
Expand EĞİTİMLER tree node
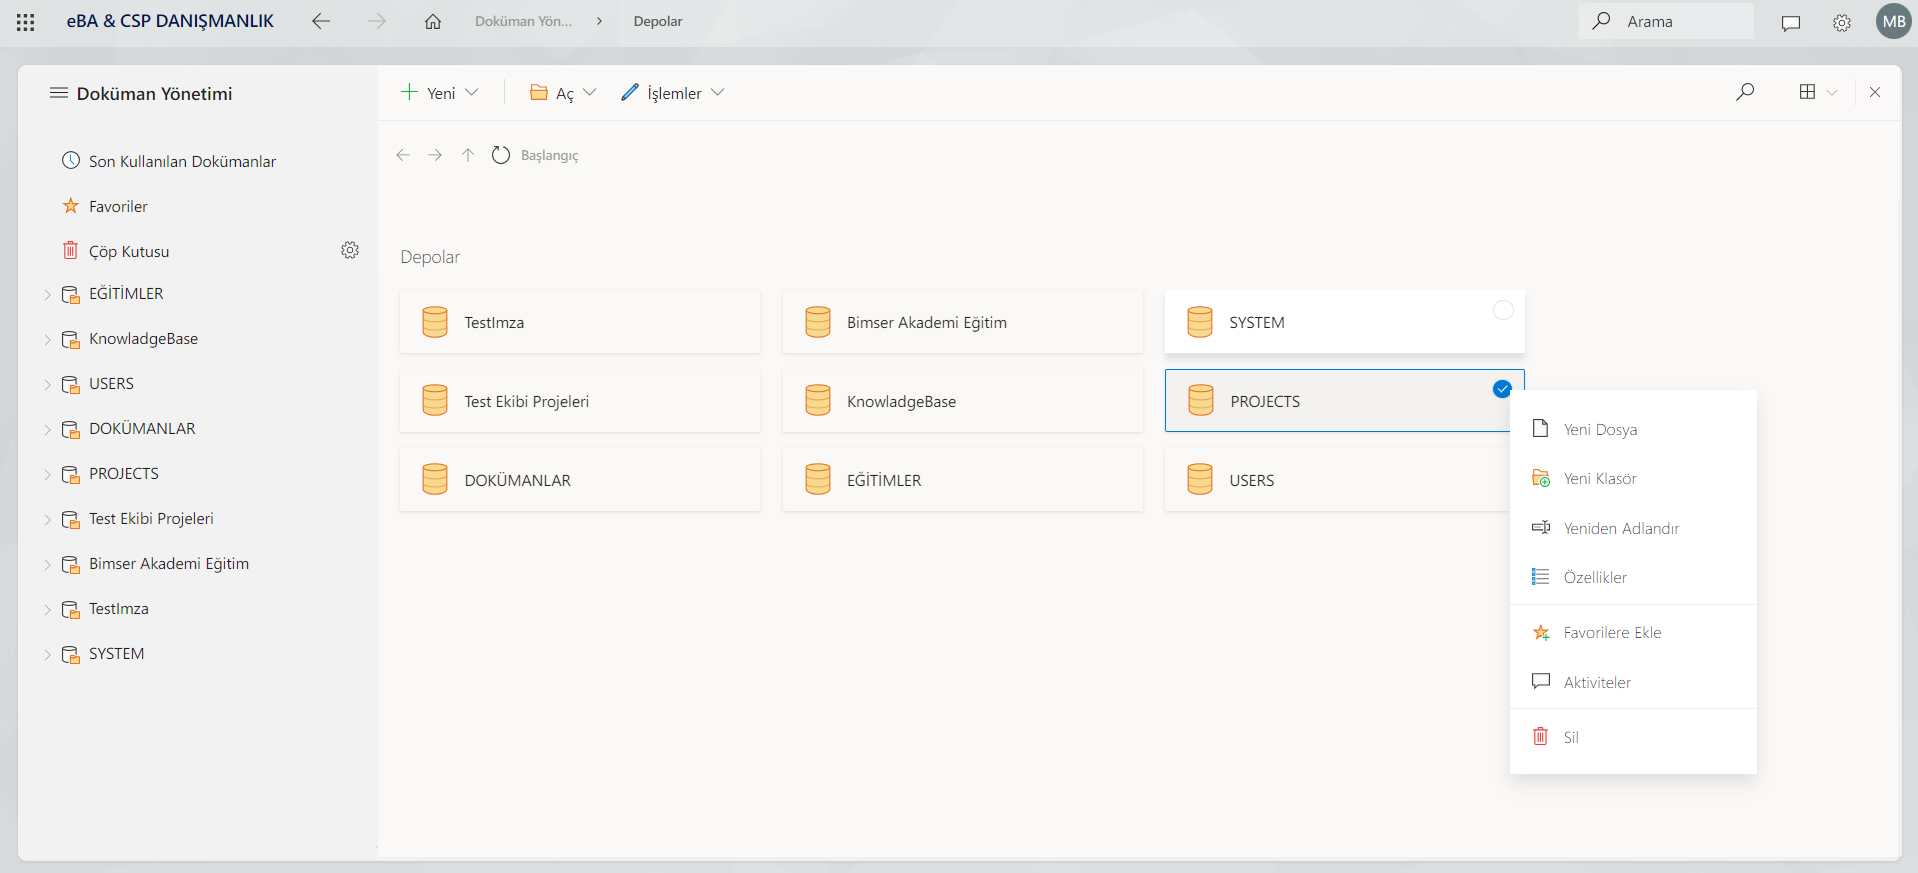point(47,295)
